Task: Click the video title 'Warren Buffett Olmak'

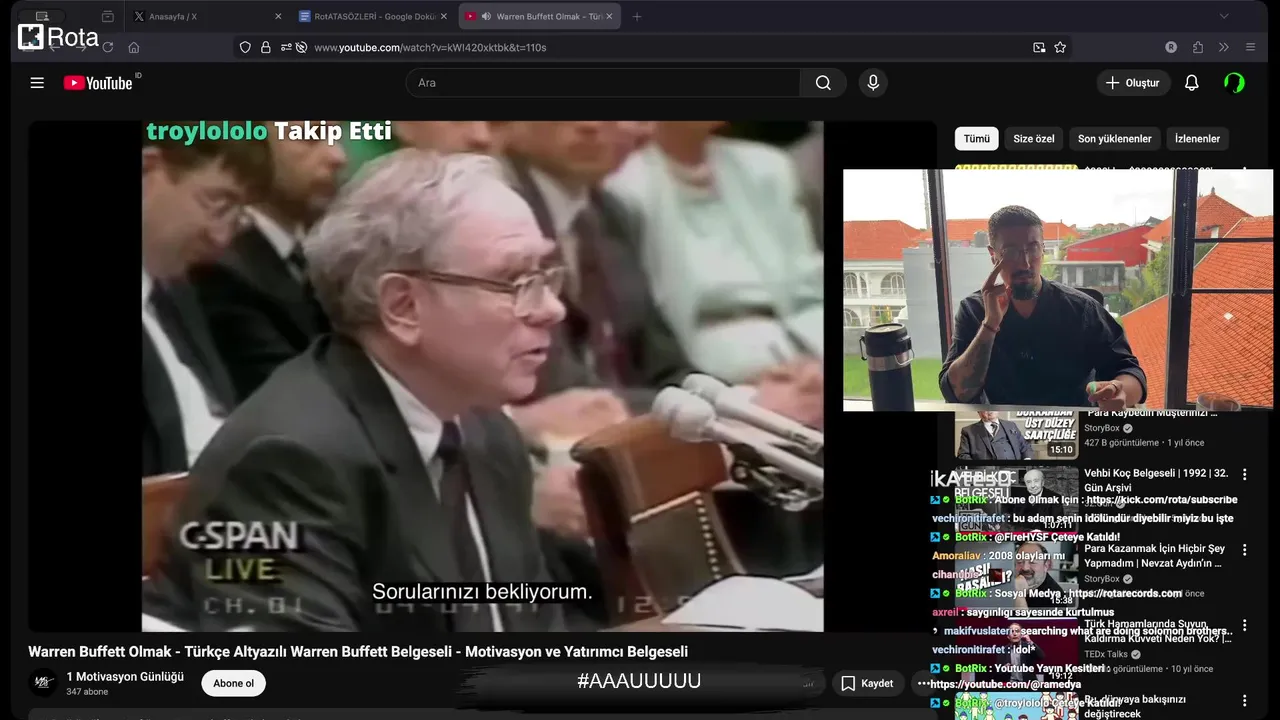Action: coord(358,652)
